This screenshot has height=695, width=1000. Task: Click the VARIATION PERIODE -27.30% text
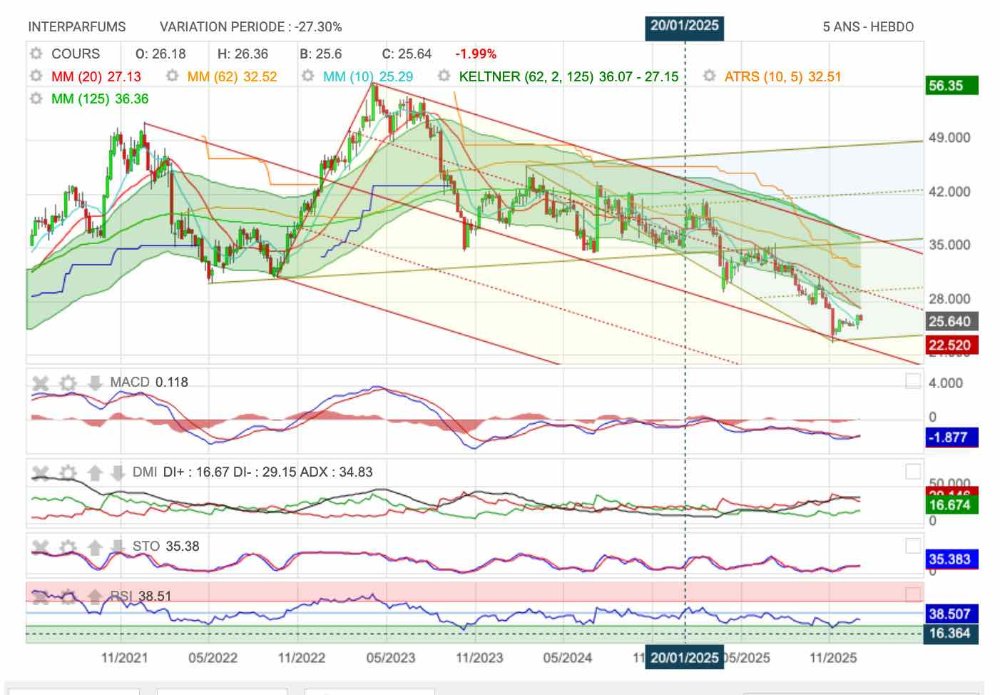tap(251, 27)
